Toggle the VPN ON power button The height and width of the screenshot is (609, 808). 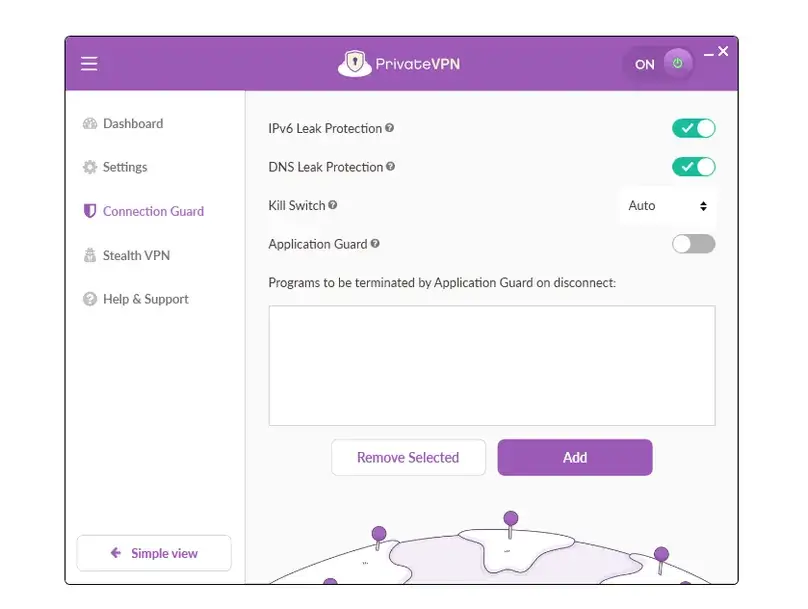coord(677,63)
